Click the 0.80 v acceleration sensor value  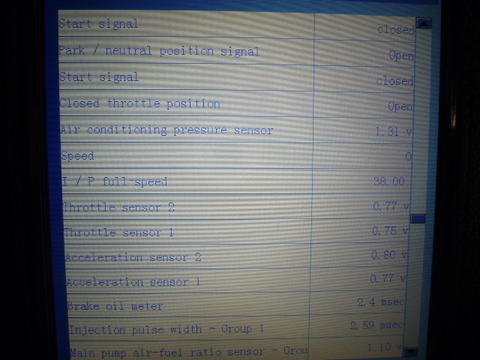[x=389, y=255]
